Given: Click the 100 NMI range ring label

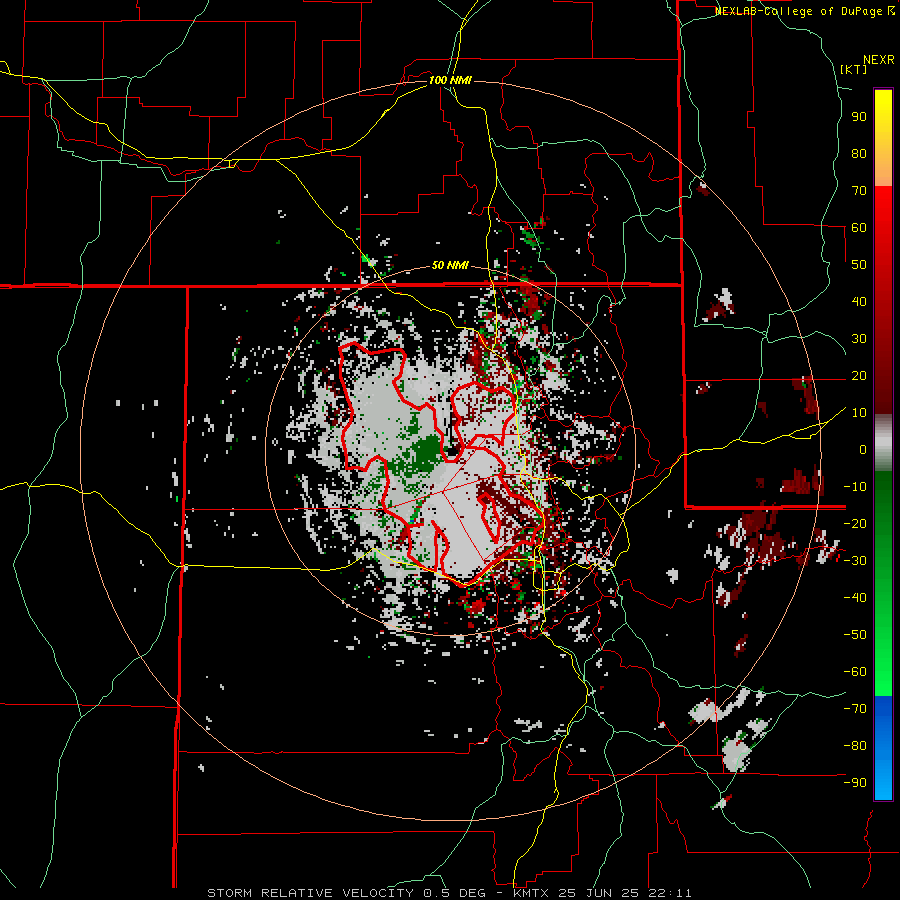Looking at the screenshot, I should click(450, 80).
